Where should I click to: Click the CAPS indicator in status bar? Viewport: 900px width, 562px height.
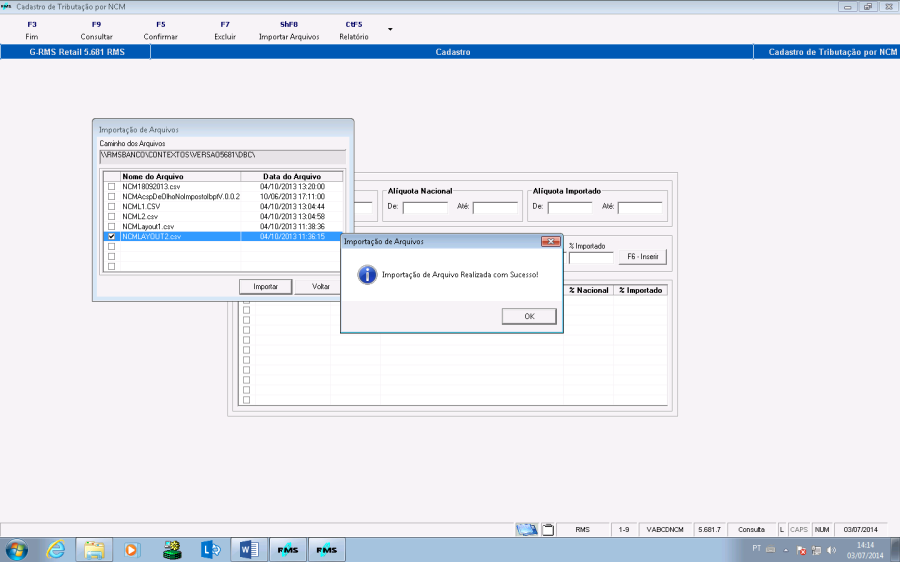point(798,530)
